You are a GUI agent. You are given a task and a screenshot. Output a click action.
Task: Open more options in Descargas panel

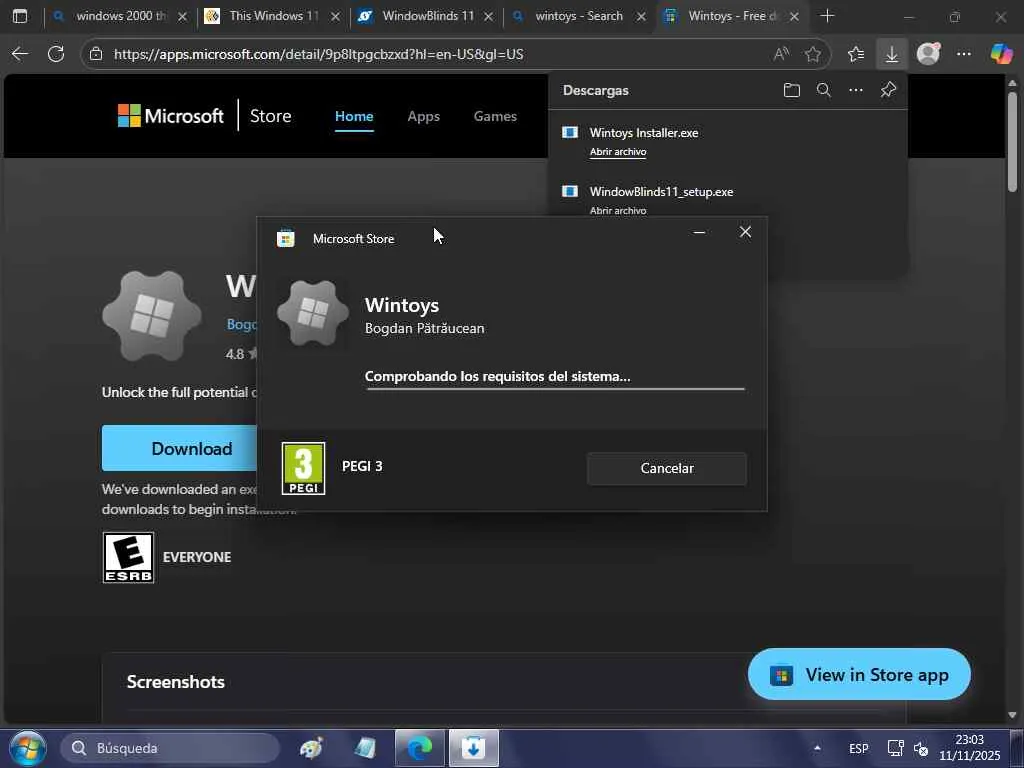pyautogui.click(x=856, y=90)
